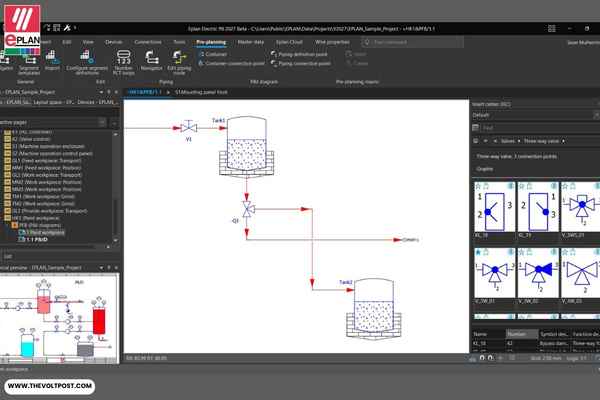Open the Piping Navigator
This screenshot has height=400, width=600.
[x=152, y=61]
